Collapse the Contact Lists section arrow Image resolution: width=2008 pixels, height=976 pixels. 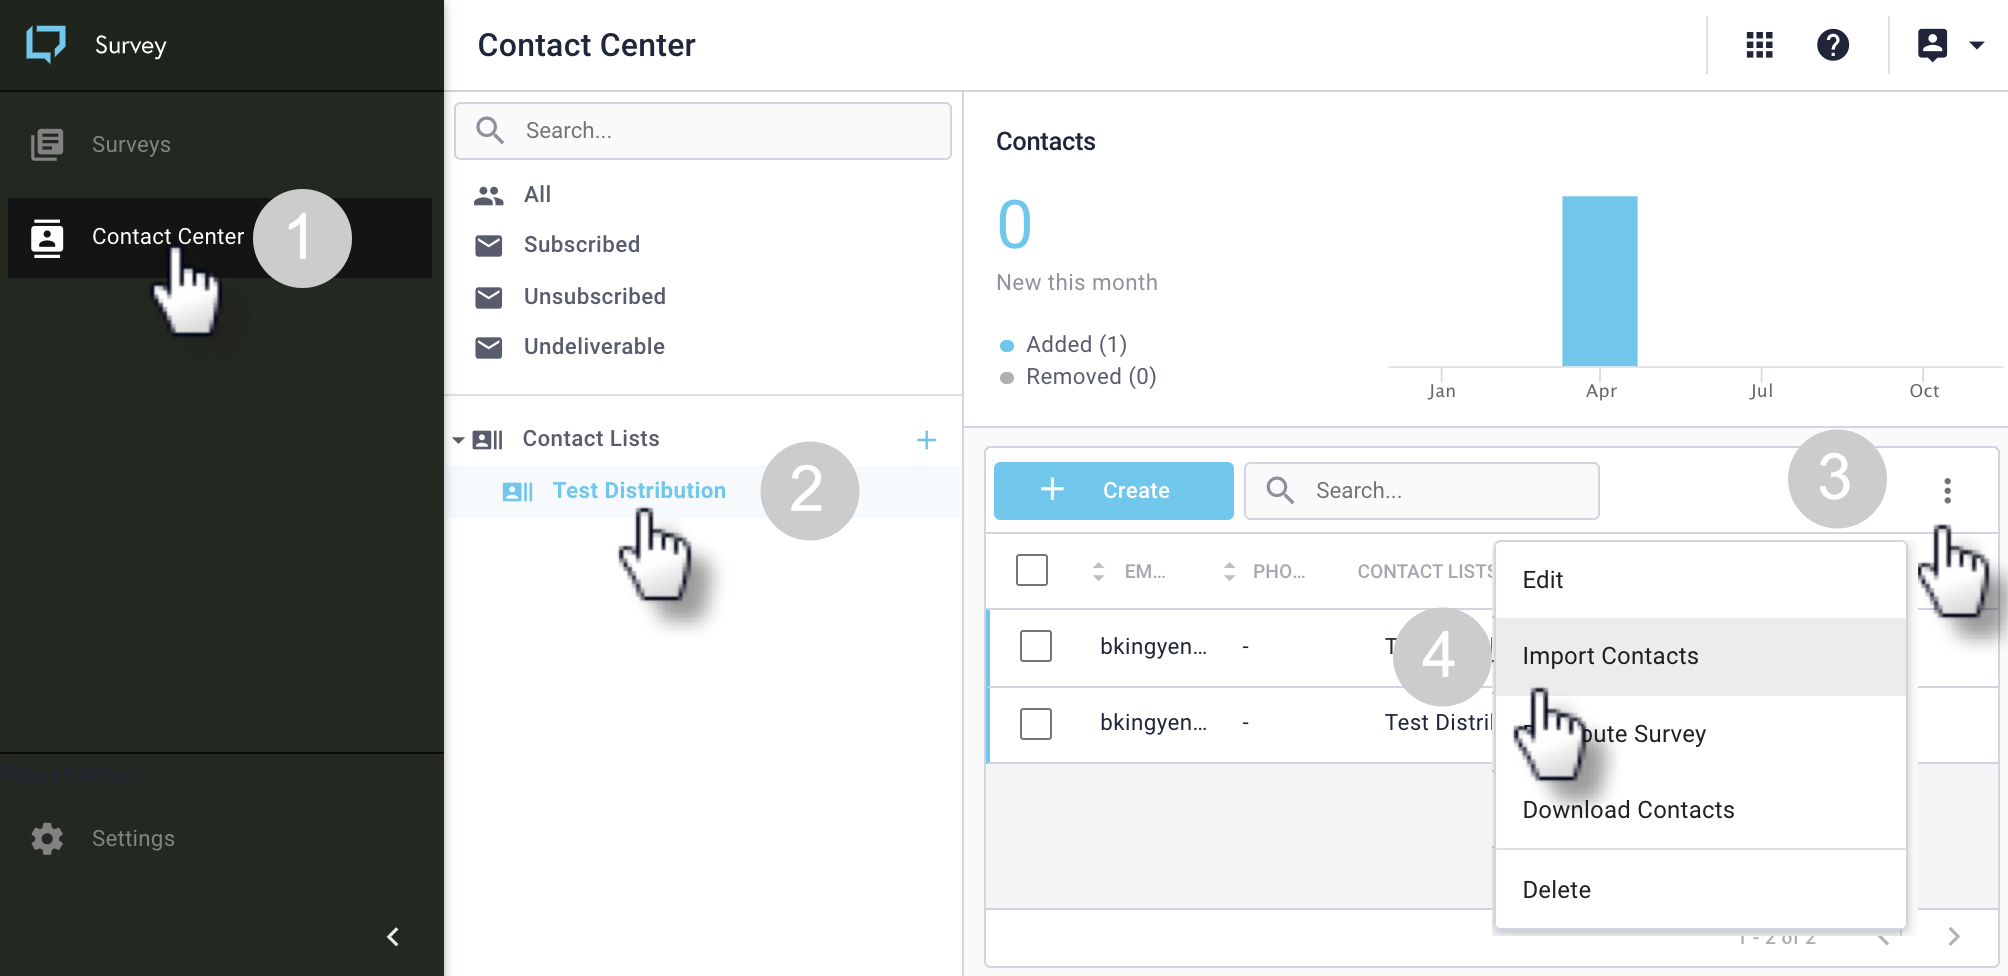(x=458, y=440)
